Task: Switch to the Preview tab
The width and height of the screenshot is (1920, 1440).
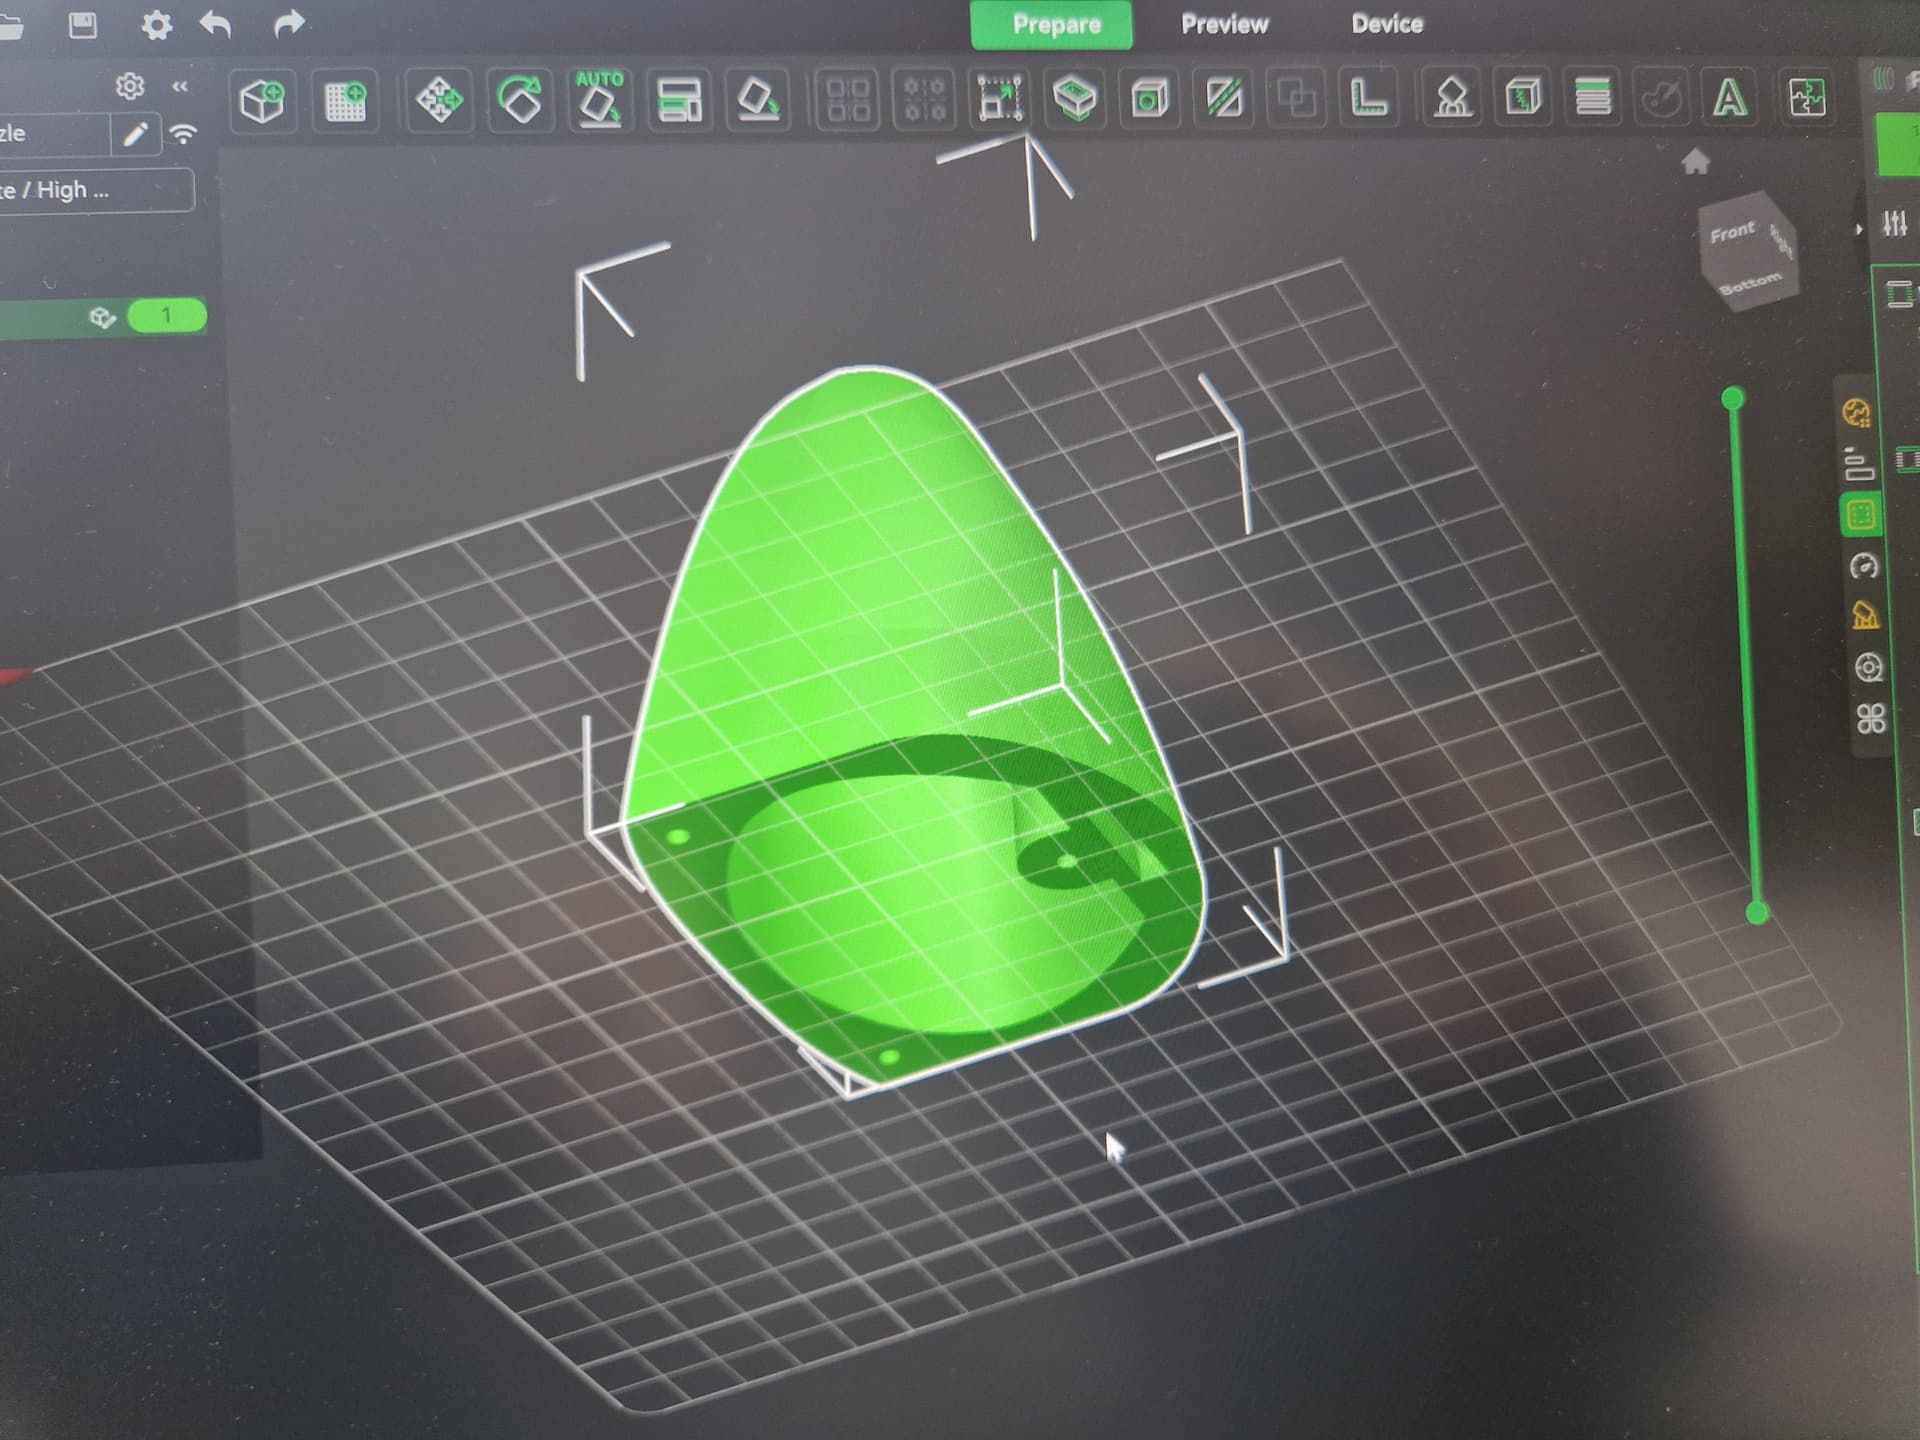Action: click(x=1224, y=24)
